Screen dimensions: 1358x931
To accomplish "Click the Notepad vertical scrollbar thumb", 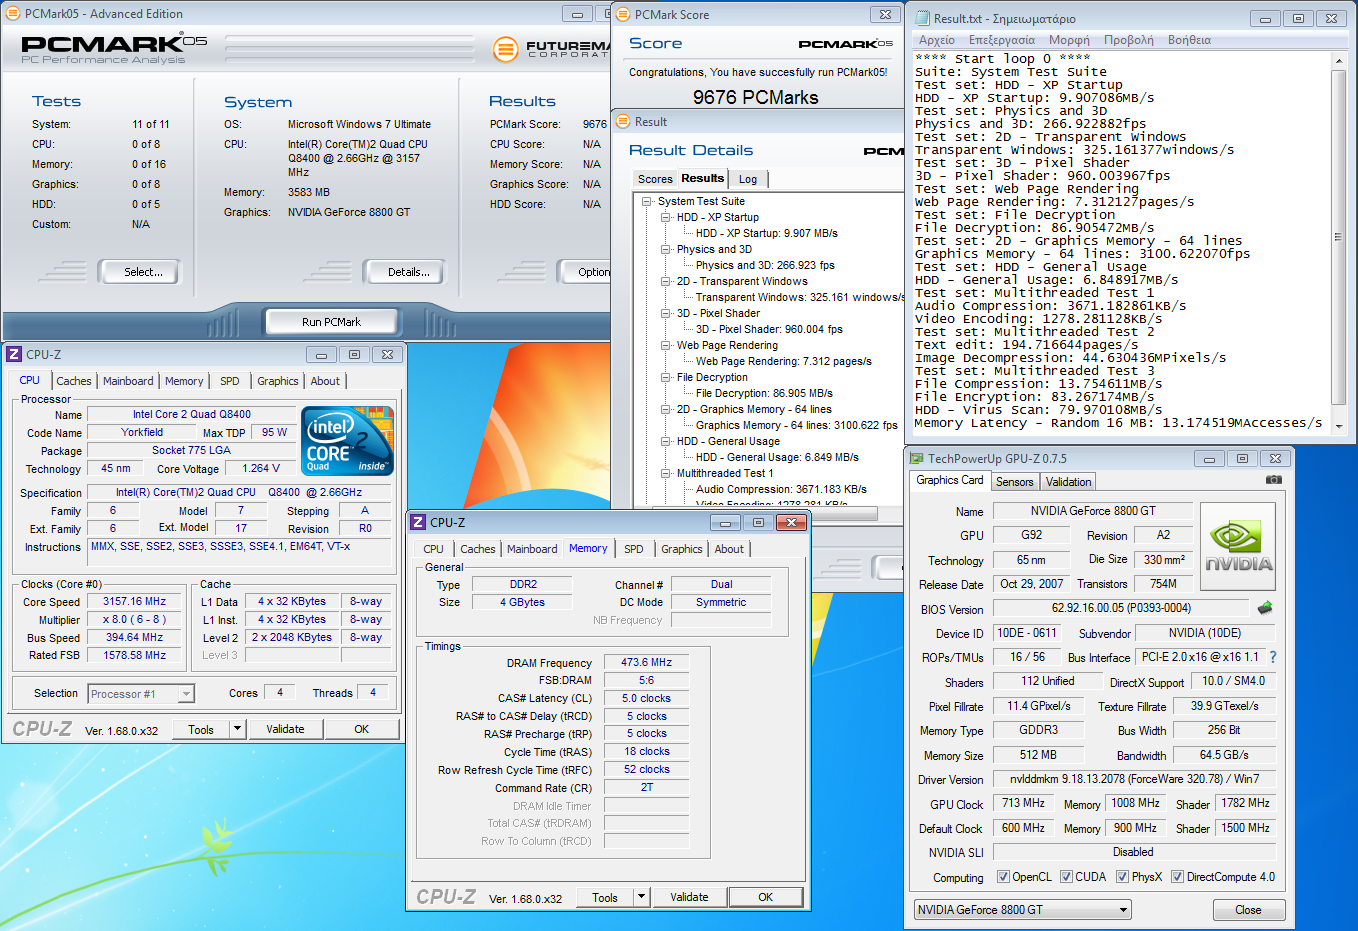I will [x=1338, y=236].
